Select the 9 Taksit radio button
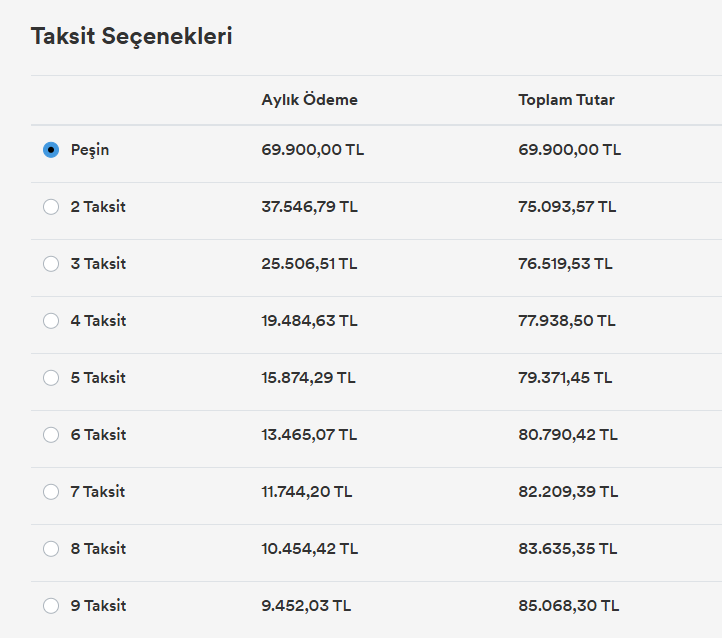Image resolution: width=722 pixels, height=638 pixels. click(51, 606)
